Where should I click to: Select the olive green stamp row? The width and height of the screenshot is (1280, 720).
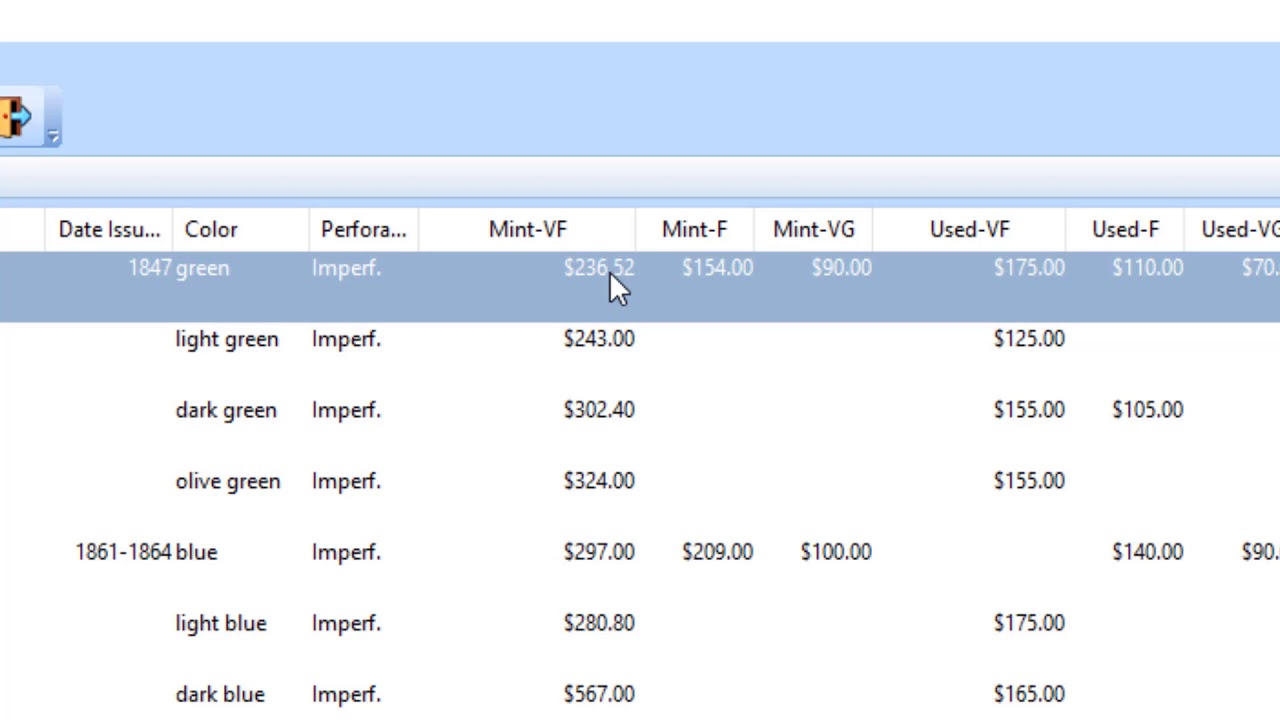tap(228, 481)
